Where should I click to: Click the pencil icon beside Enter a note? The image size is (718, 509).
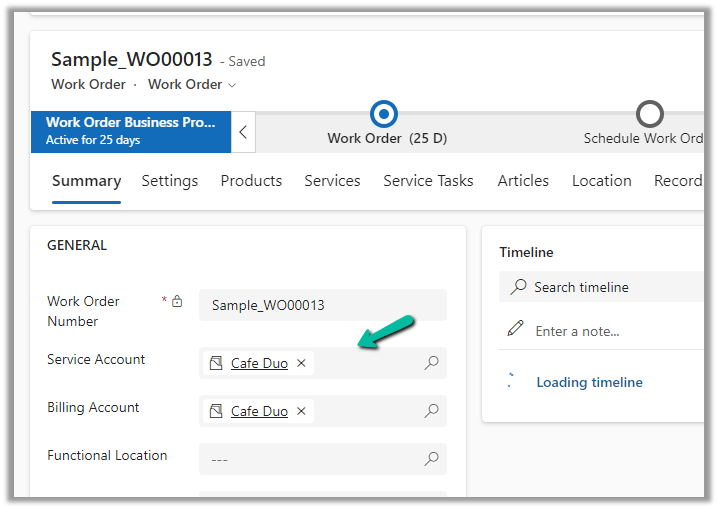tap(516, 329)
